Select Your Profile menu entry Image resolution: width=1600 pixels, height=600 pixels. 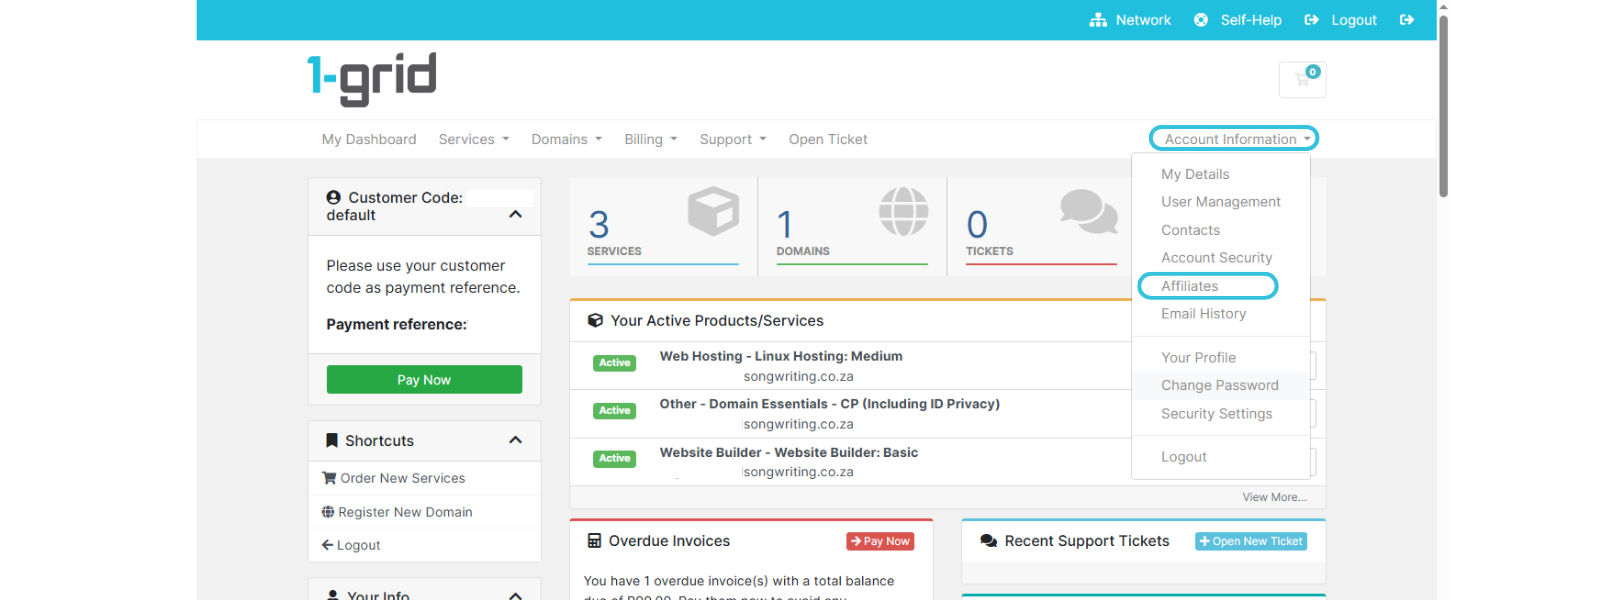1198,358
